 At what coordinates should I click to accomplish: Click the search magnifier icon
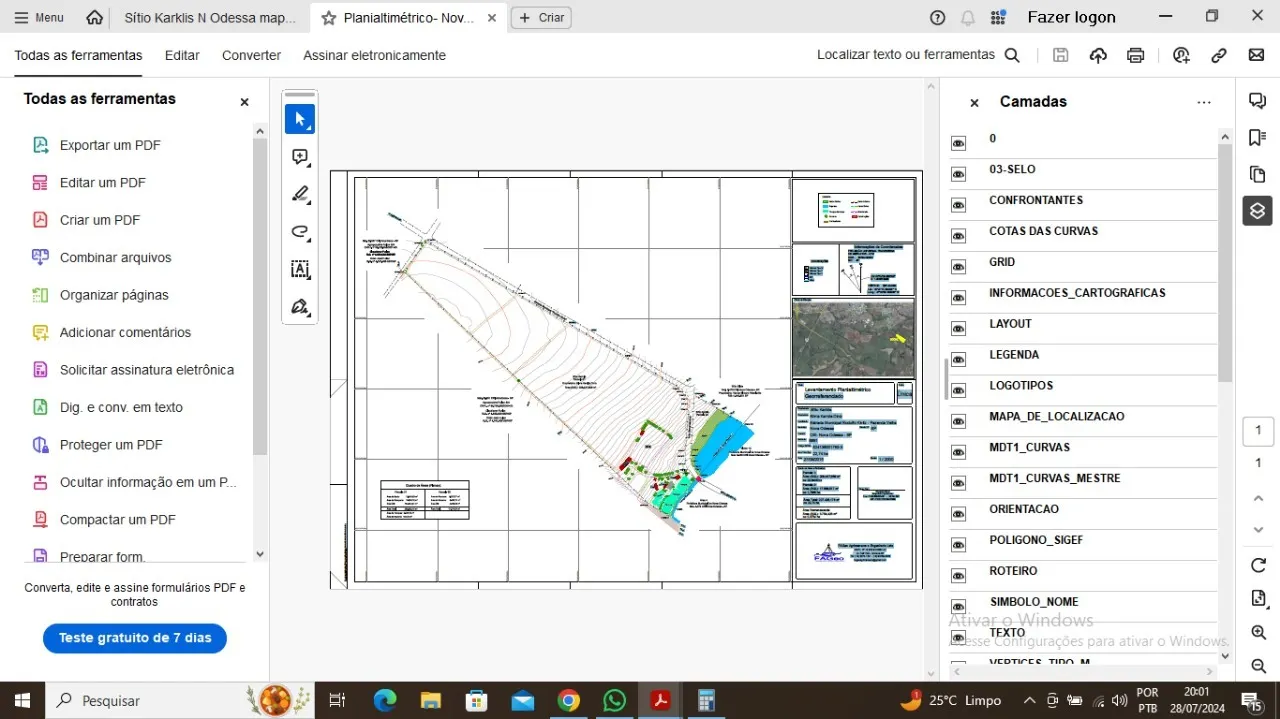[1012, 56]
